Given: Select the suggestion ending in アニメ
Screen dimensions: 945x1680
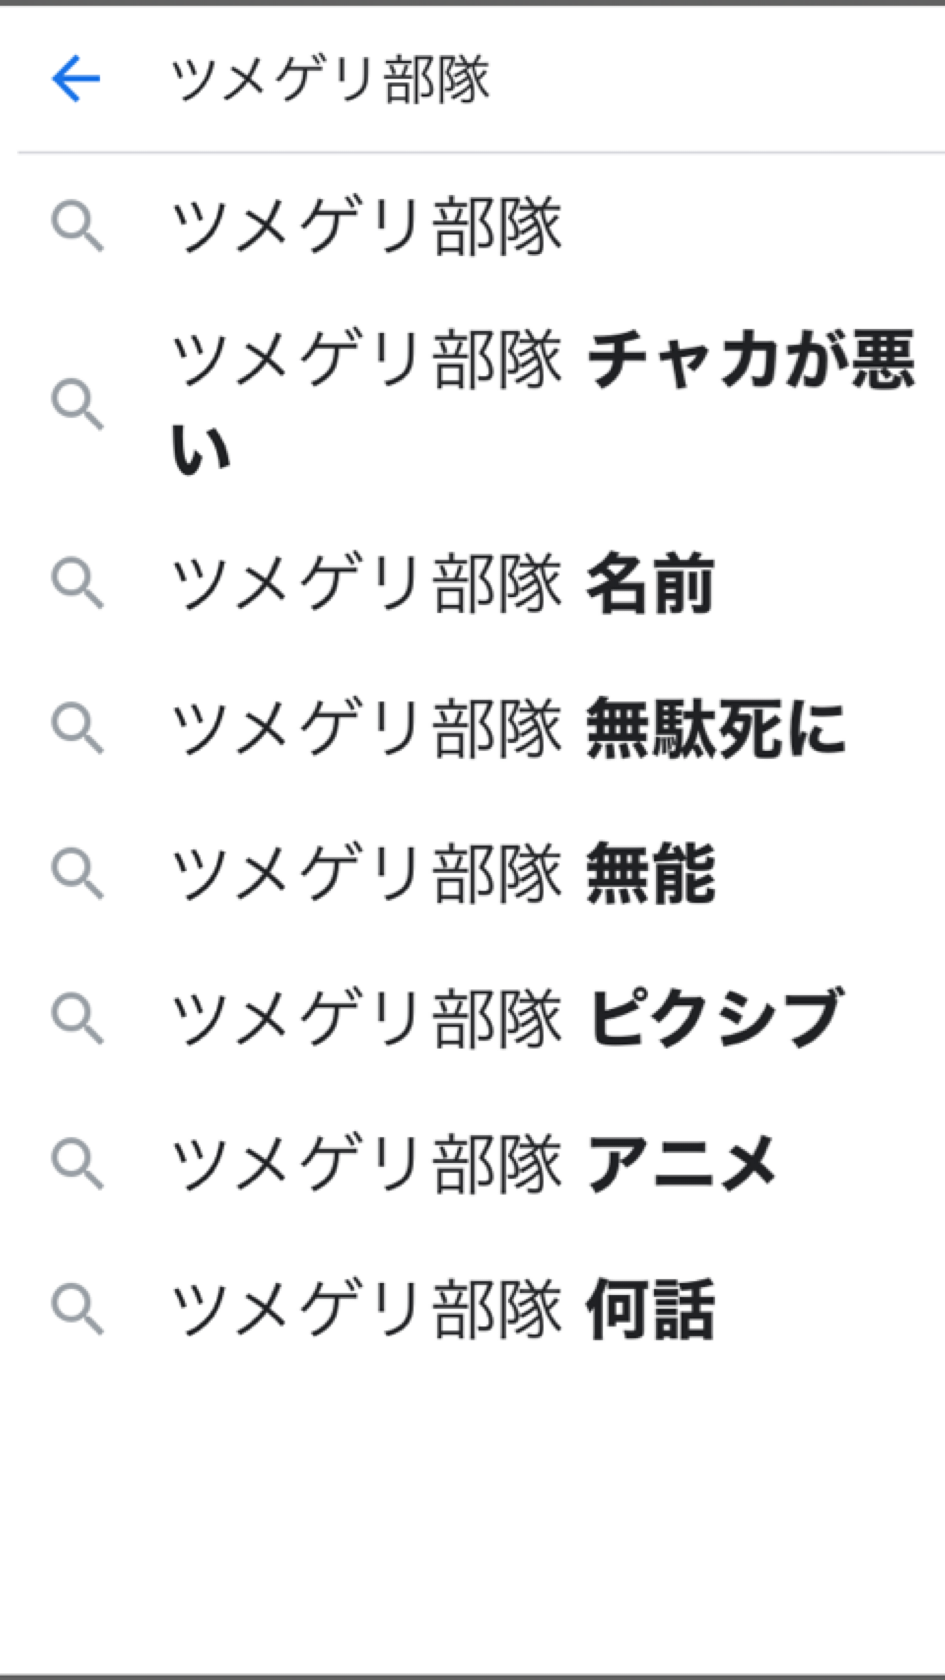Looking at the screenshot, I should coord(474,1163).
